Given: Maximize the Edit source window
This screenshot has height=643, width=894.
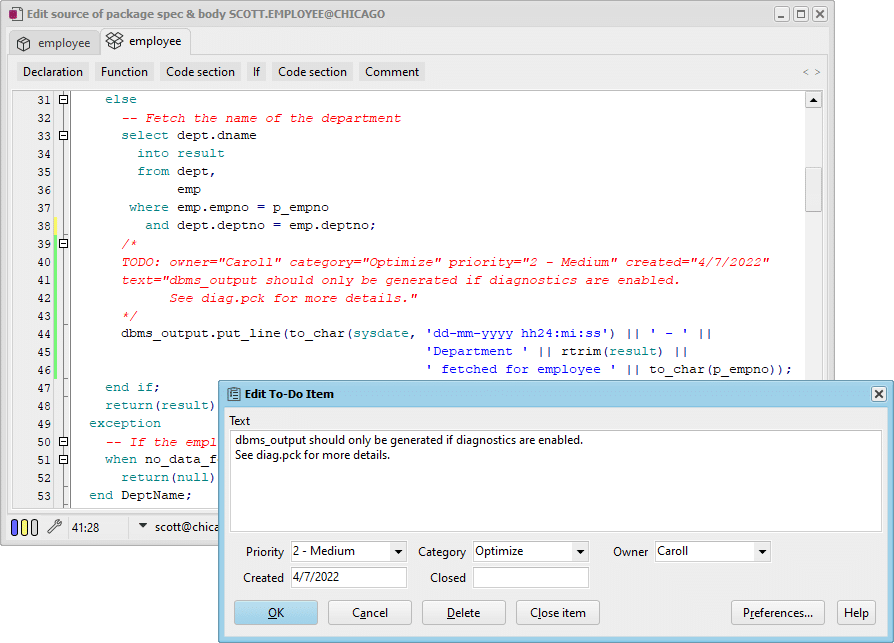Looking at the screenshot, I should pos(801,14).
